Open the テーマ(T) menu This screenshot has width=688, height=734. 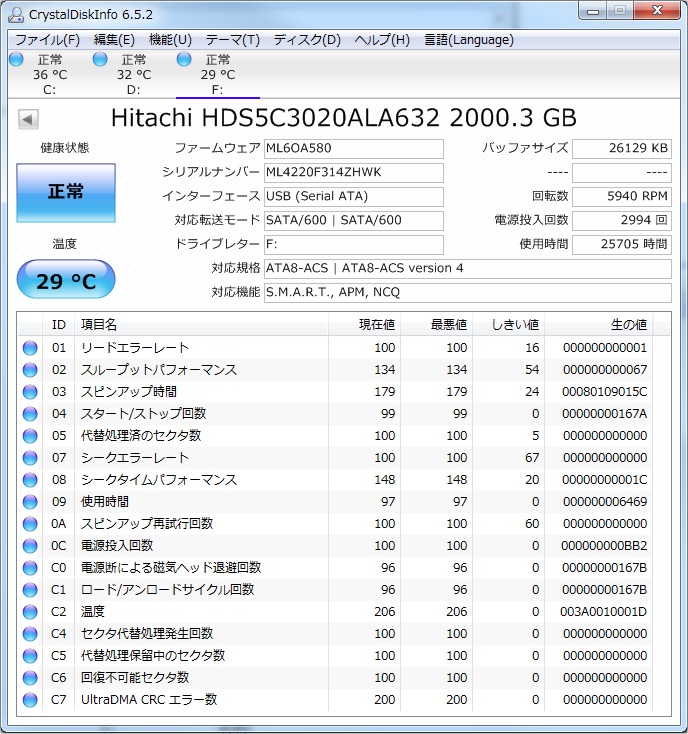pyautogui.click(x=233, y=40)
